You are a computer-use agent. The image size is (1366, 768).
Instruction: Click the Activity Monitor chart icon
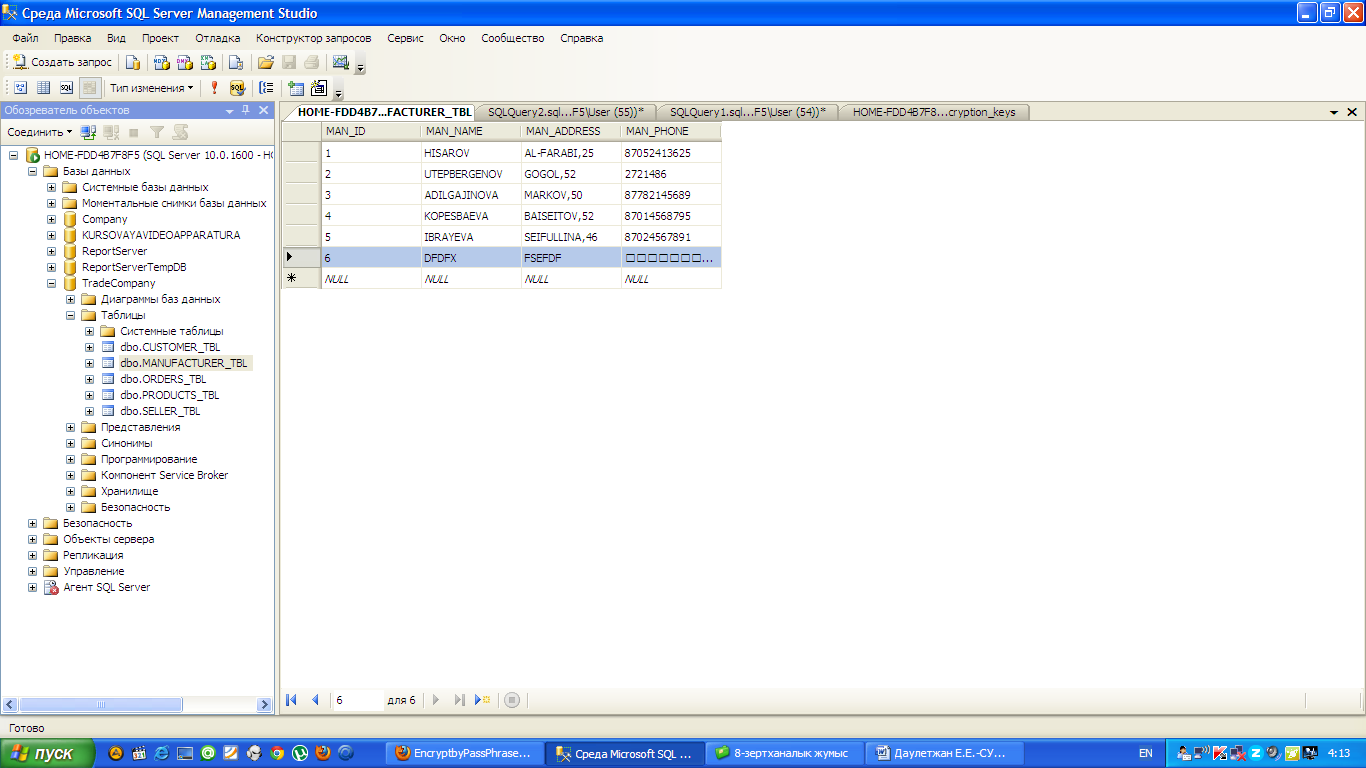tap(340, 62)
